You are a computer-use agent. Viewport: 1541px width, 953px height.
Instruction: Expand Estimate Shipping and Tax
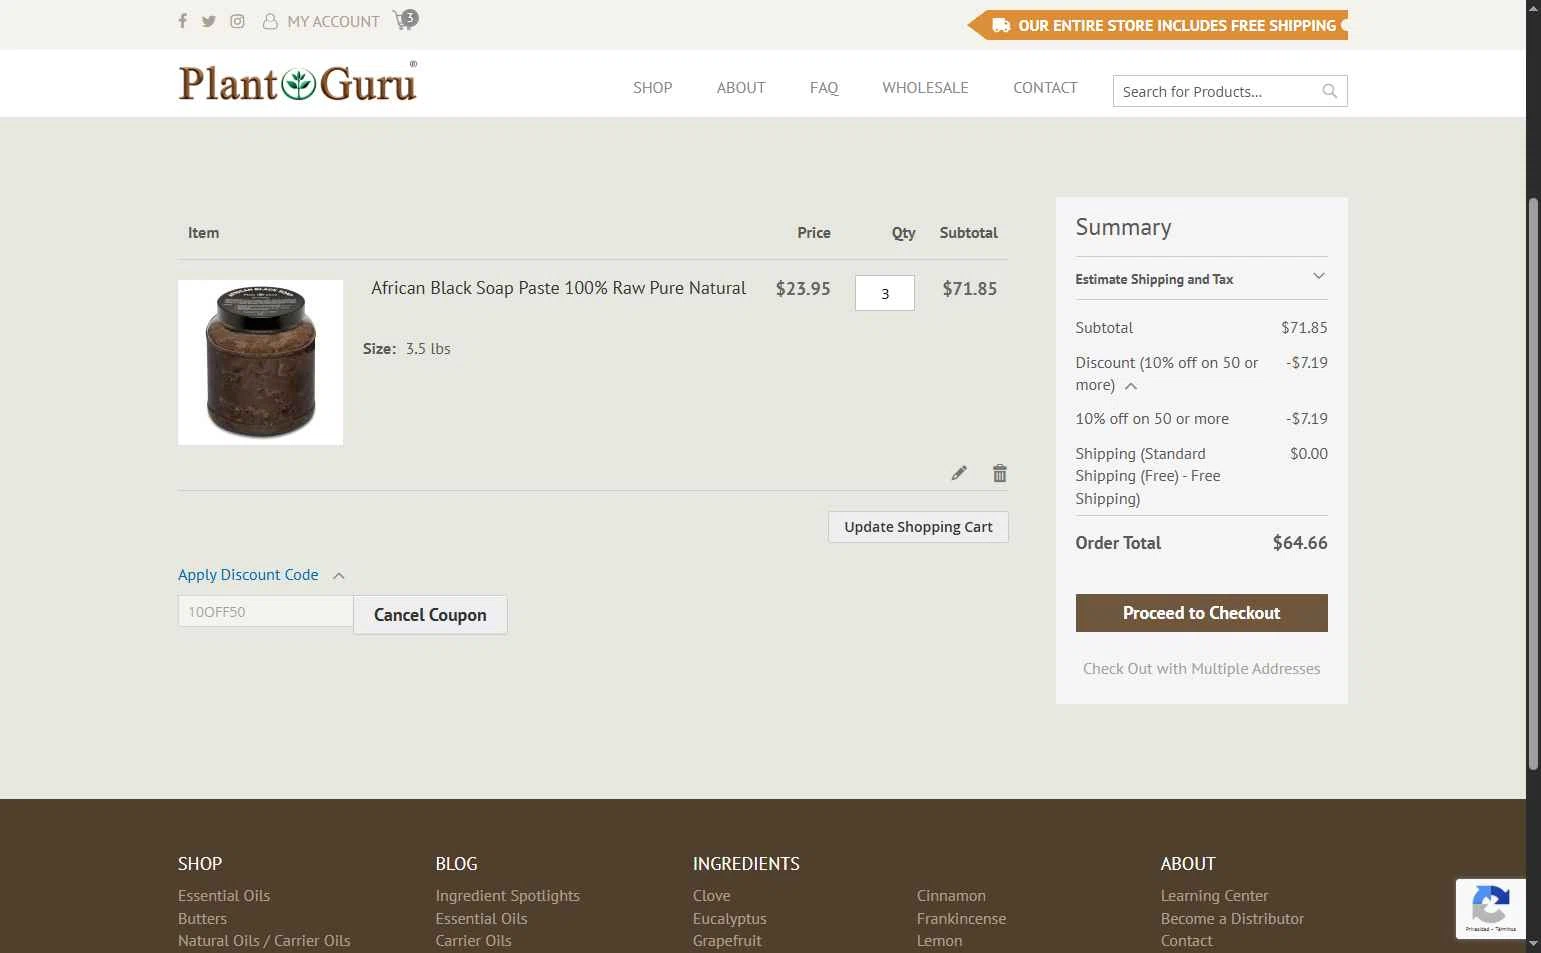1201,278
